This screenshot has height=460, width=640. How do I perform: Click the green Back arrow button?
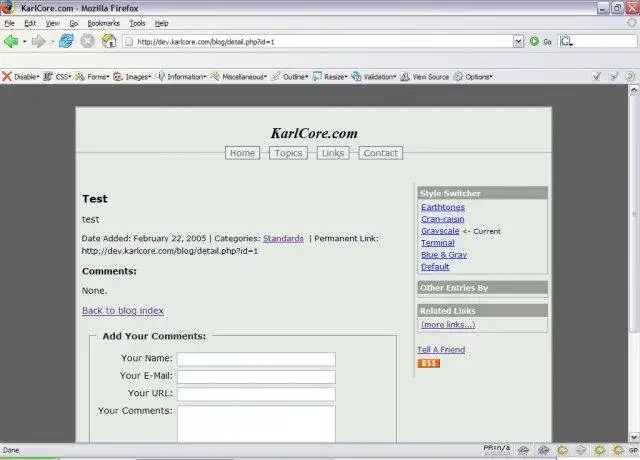(x=11, y=41)
